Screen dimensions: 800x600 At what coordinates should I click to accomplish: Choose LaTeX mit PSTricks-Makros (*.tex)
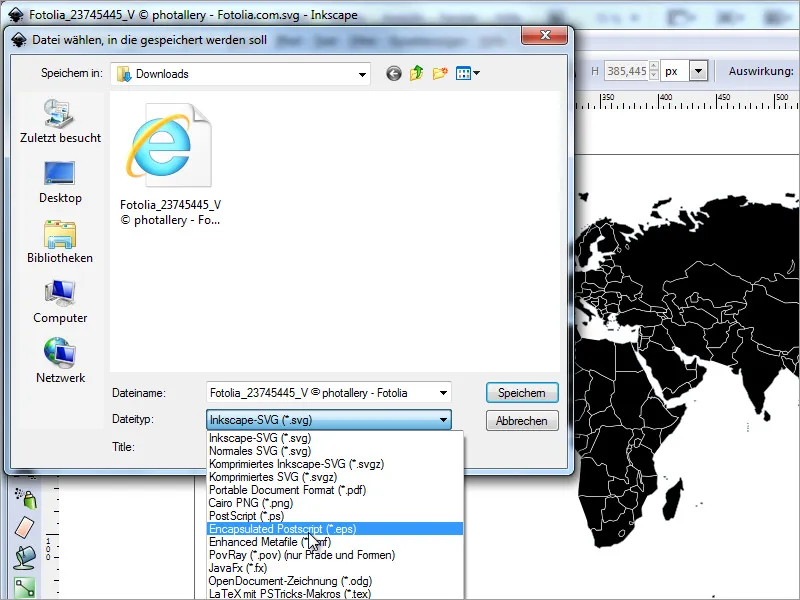tap(335, 594)
